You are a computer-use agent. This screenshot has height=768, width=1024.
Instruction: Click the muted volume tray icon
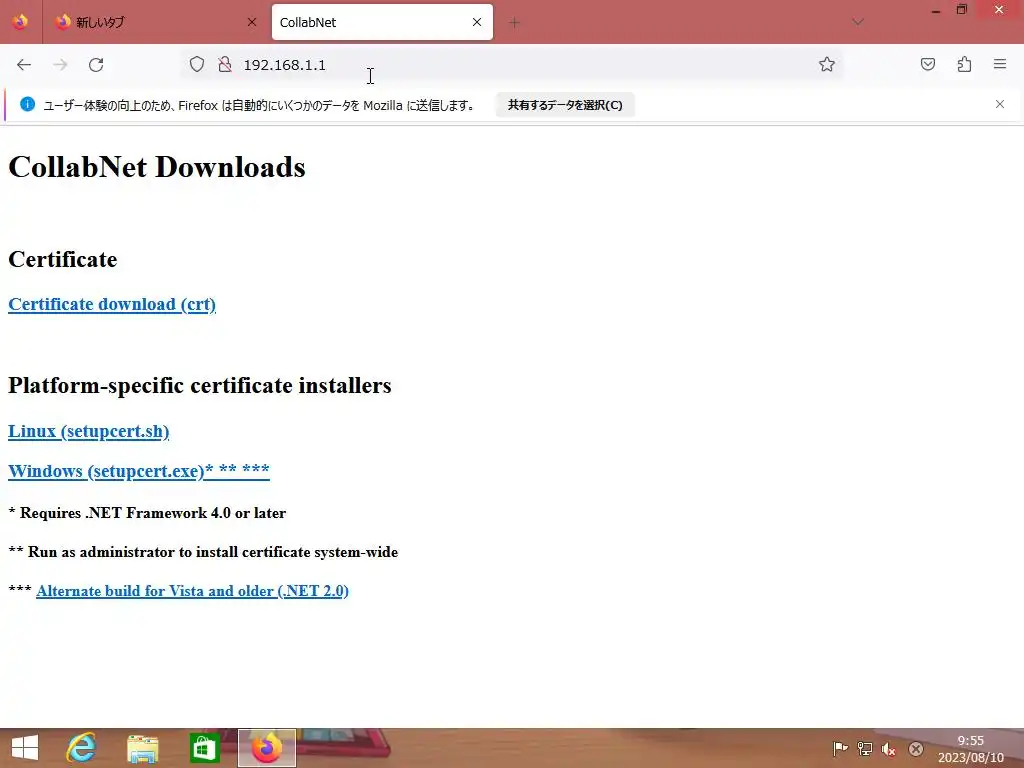889,748
